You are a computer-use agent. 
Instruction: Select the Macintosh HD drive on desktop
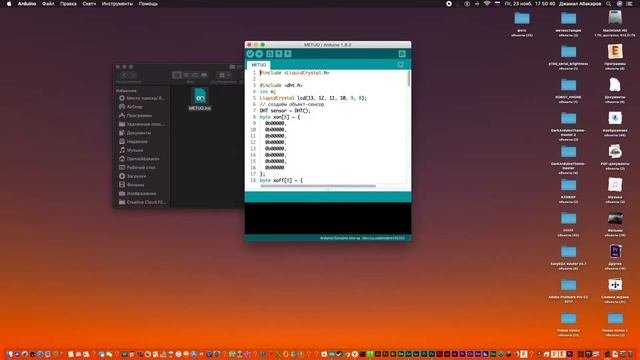click(615, 24)
